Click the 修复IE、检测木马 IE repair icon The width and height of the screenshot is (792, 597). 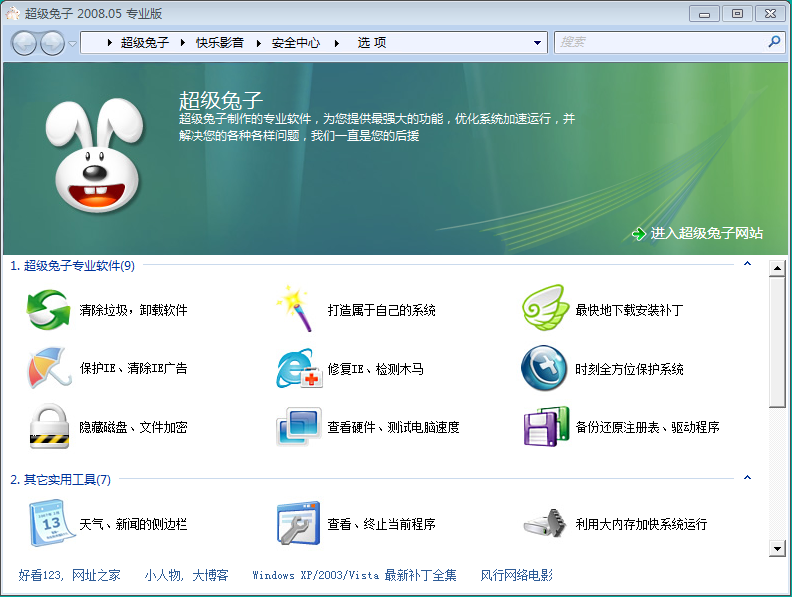click(x=297, y=369)
